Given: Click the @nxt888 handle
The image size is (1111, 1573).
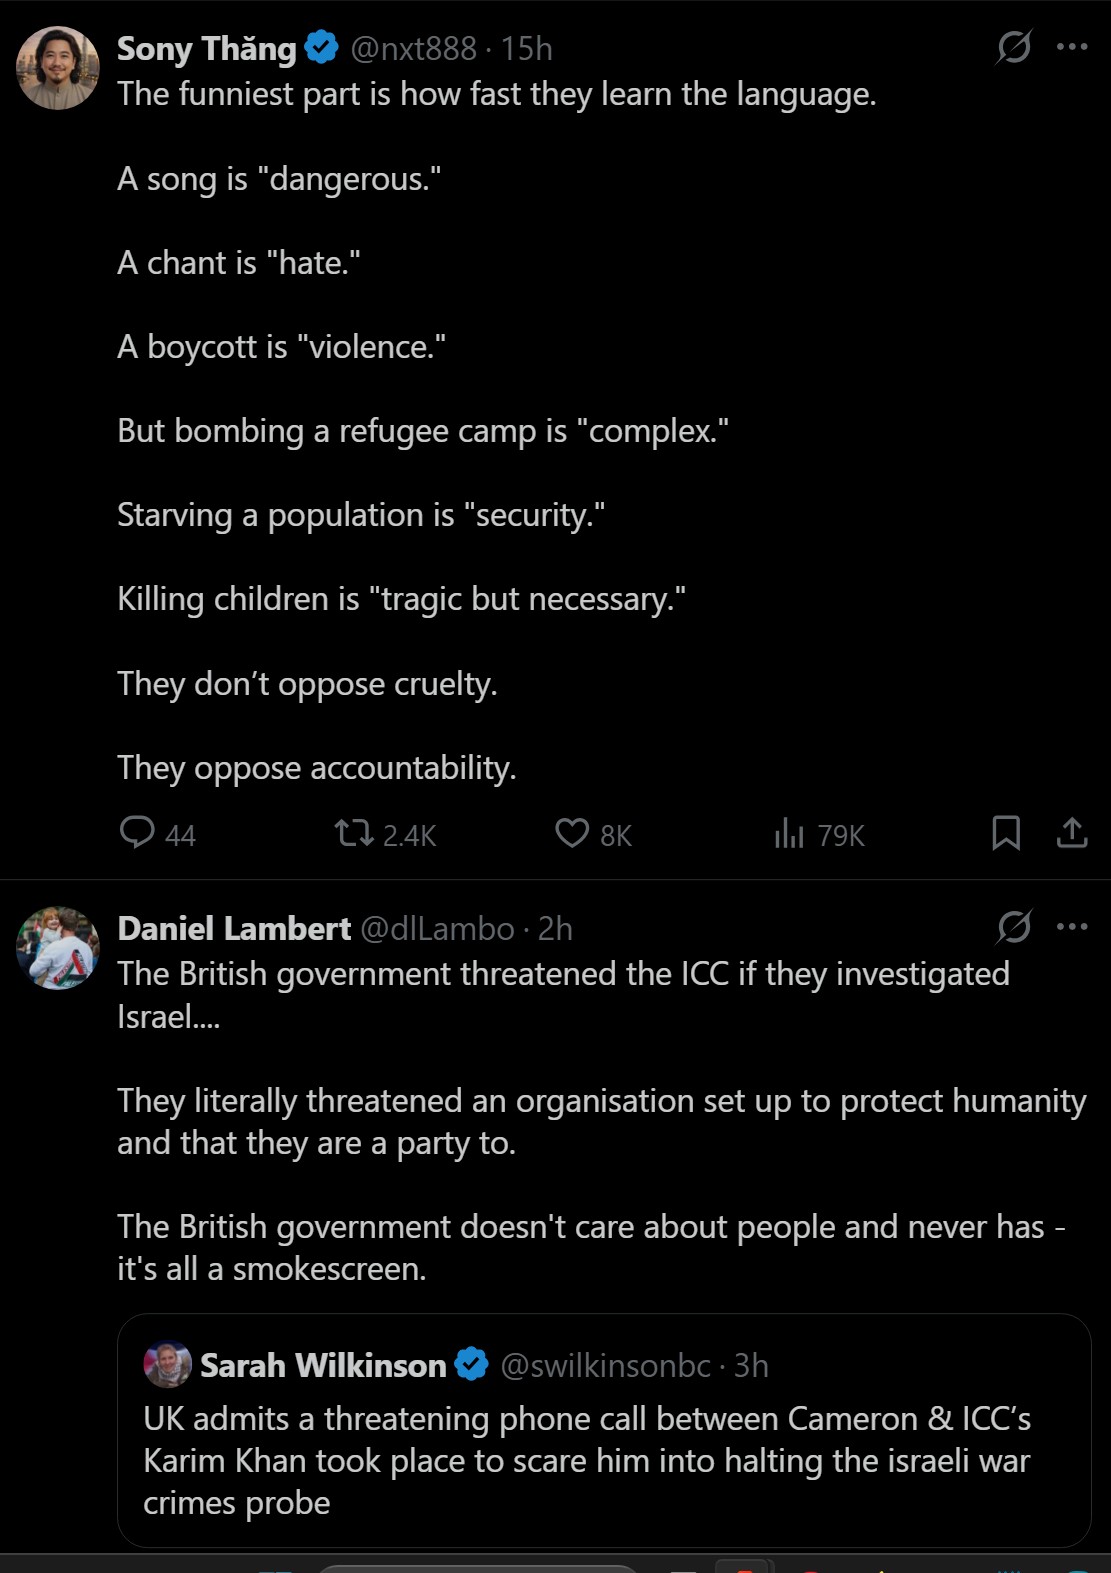Looking at the screenshot, I should [x=413, y=49].
